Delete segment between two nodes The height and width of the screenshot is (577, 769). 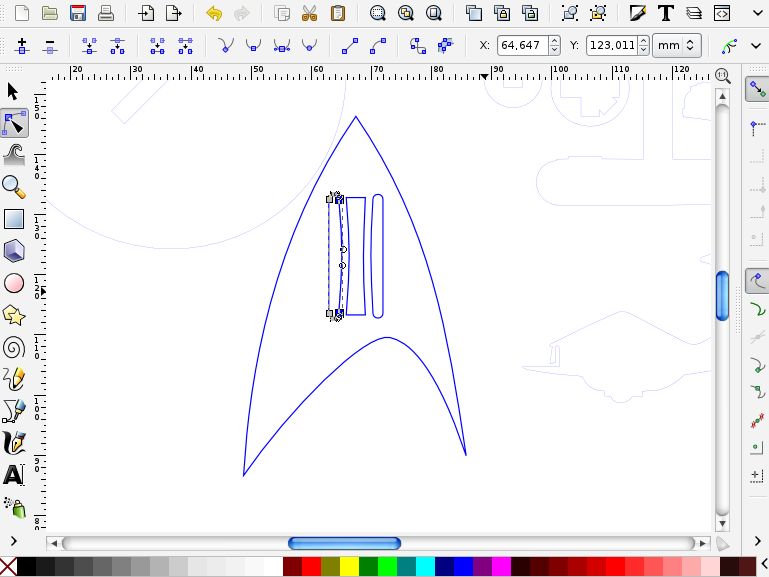click(x=185, y=46)
